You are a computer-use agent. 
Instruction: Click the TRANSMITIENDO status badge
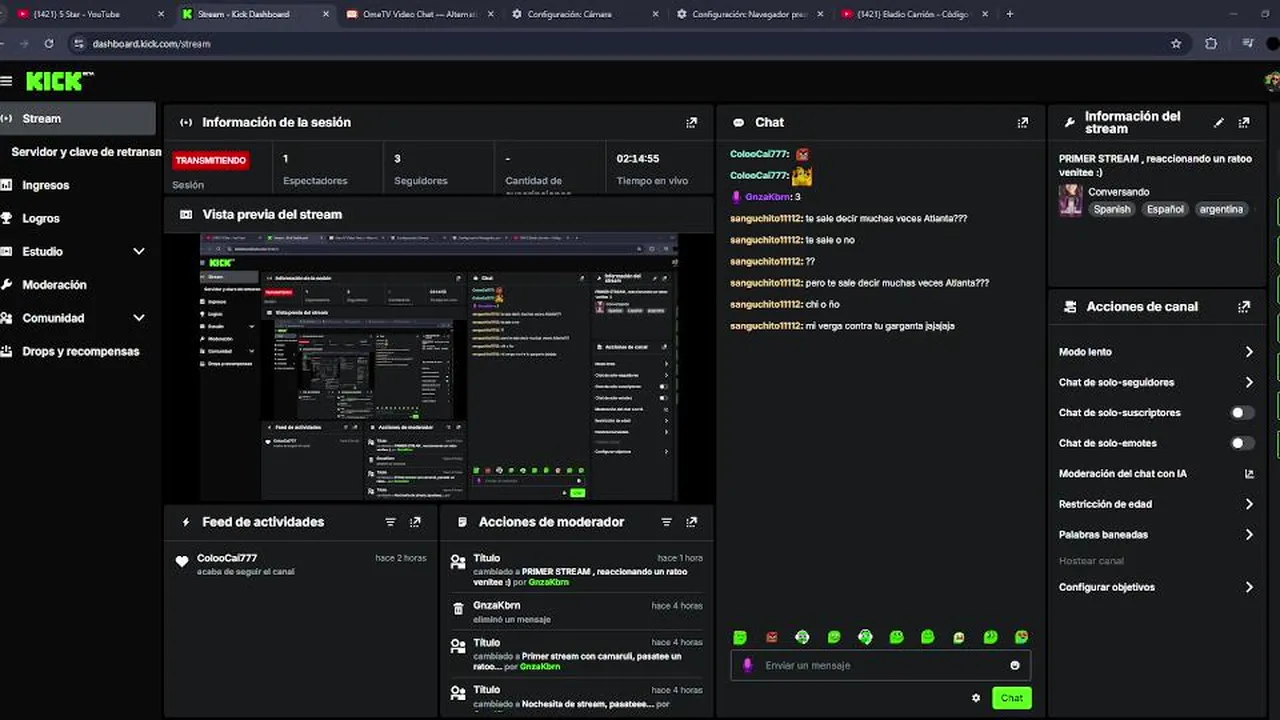coord(211,160)
